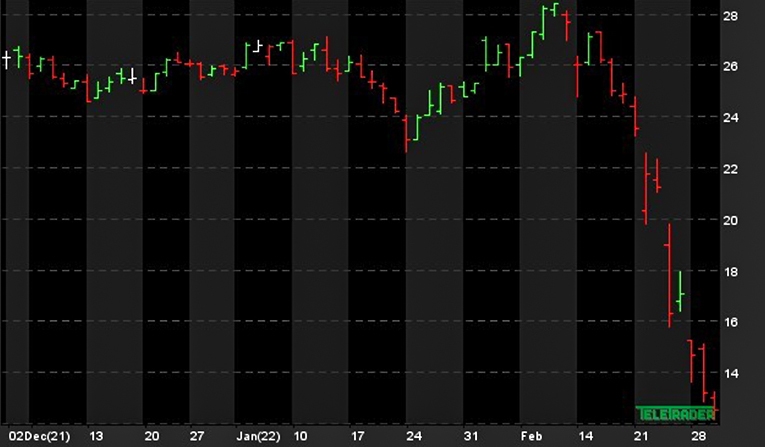This screenshot has height=447, width=765.
Task: Click the 18 price axis label
Action: pos(730,272)
